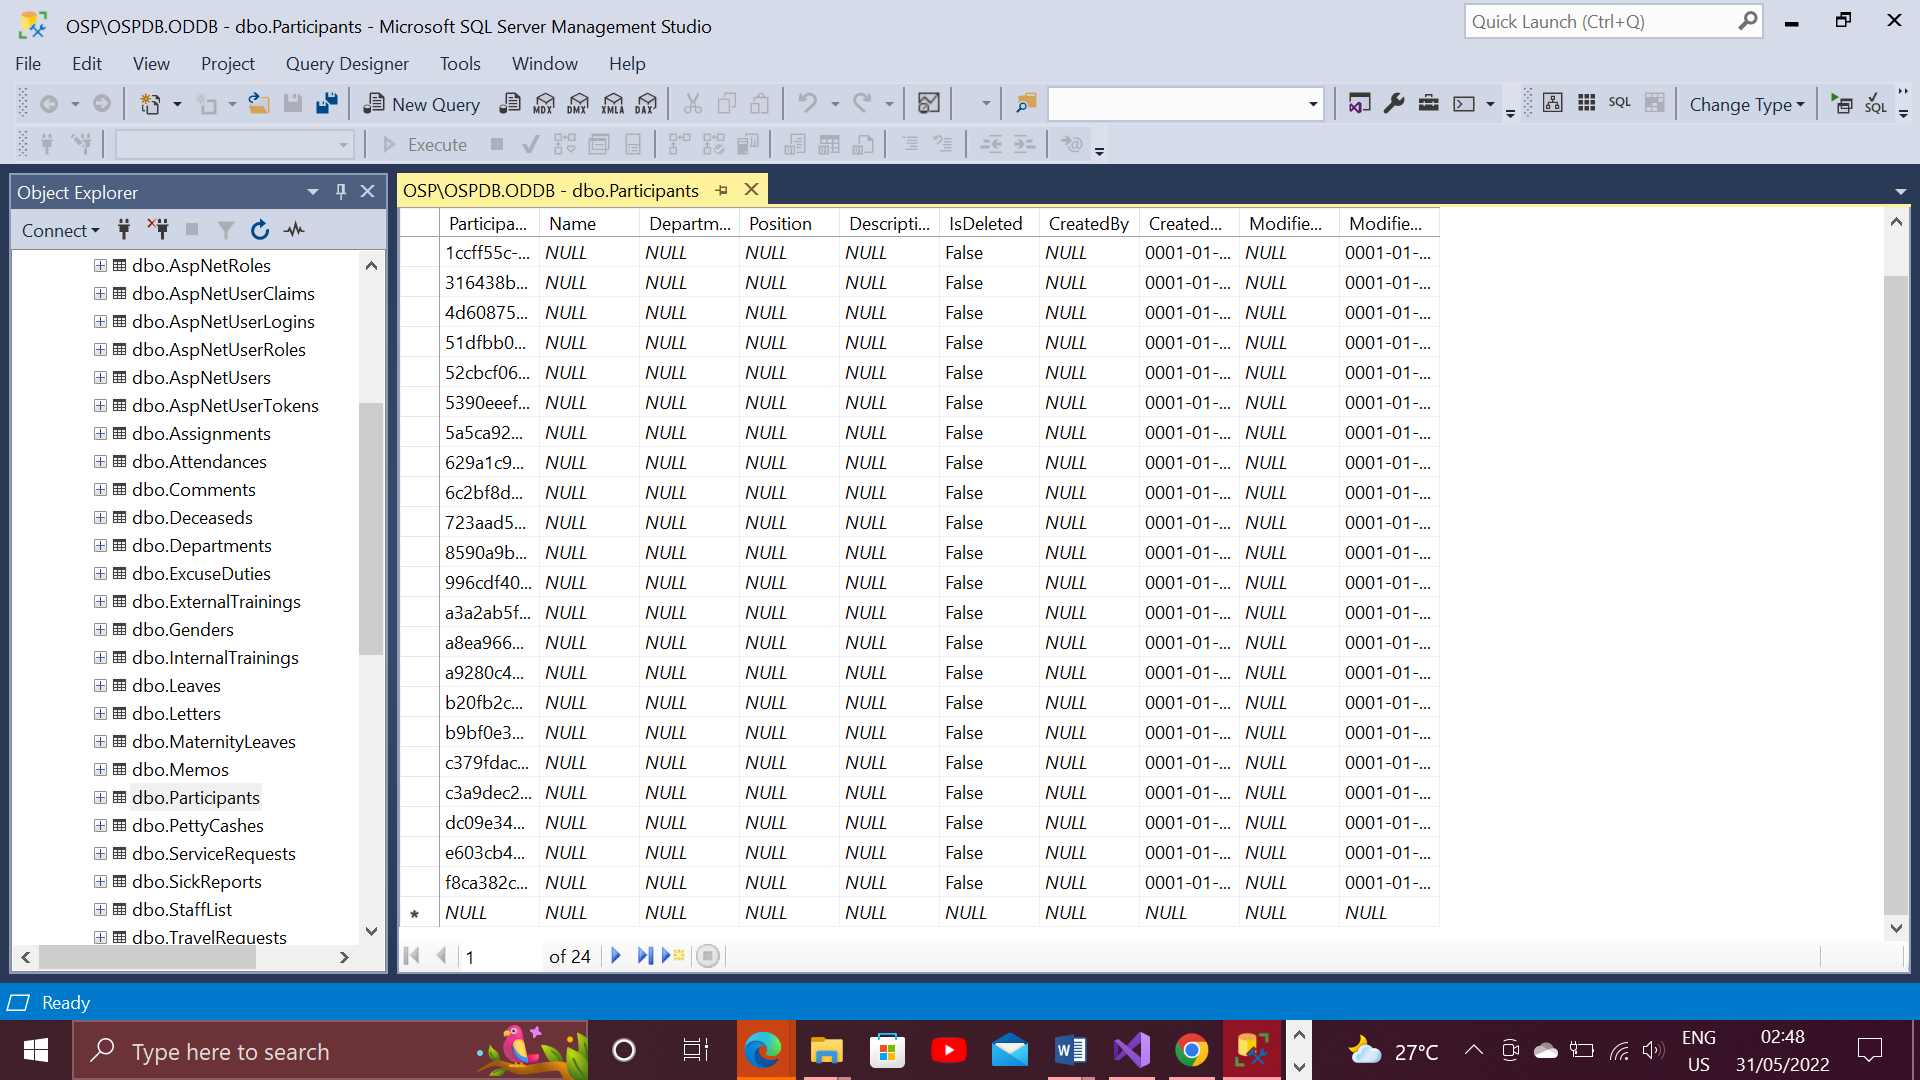The image size is (1920, 1080).
Task: Click the Connect plug icon in Object Explorer
Action: click(x=124, y=230)
